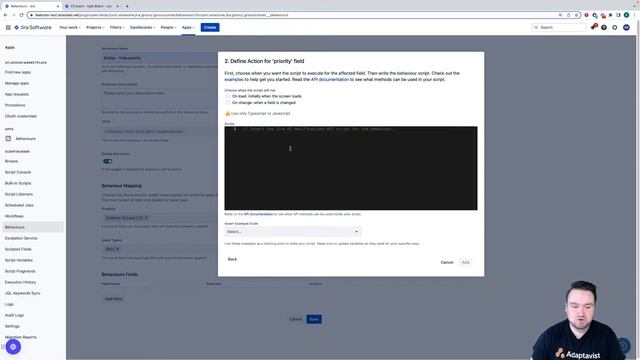
Task: Open Workflows in the sidebar
Action: tap(14, 216)
